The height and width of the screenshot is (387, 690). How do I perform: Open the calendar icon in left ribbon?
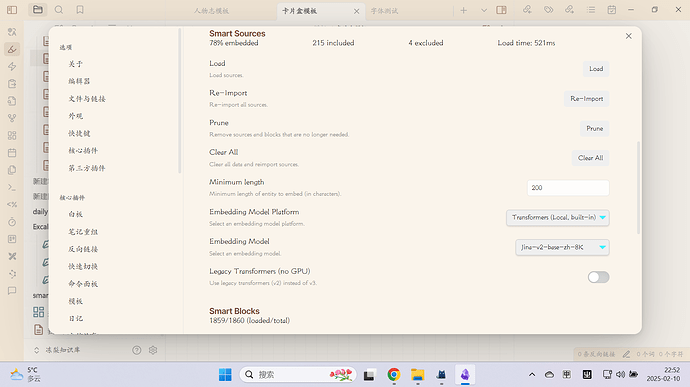click(12, 153)
